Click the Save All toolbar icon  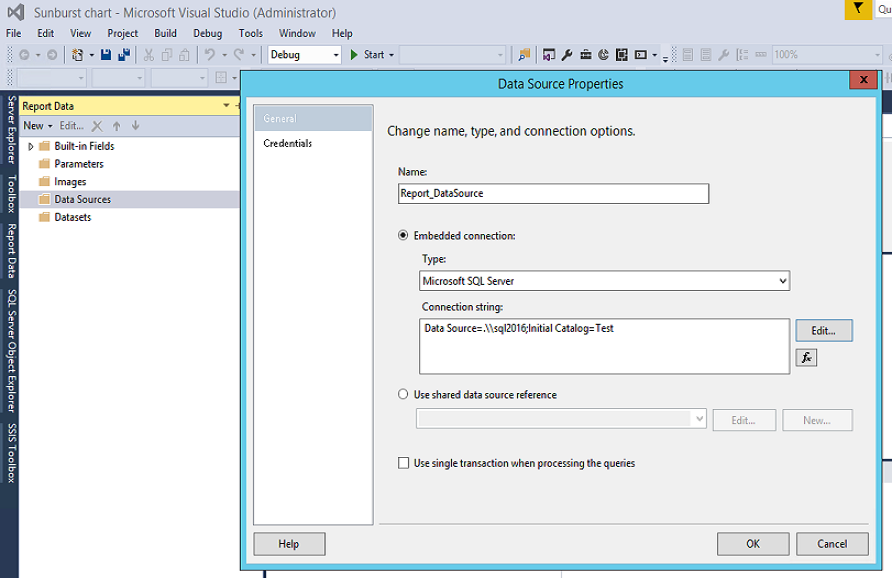(x=123, y=55)
